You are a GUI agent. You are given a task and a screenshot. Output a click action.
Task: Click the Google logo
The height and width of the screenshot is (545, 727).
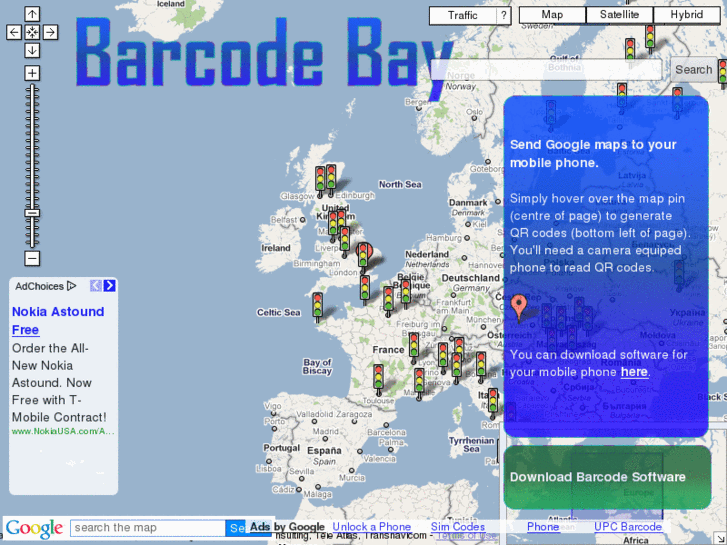coord(34,529)
